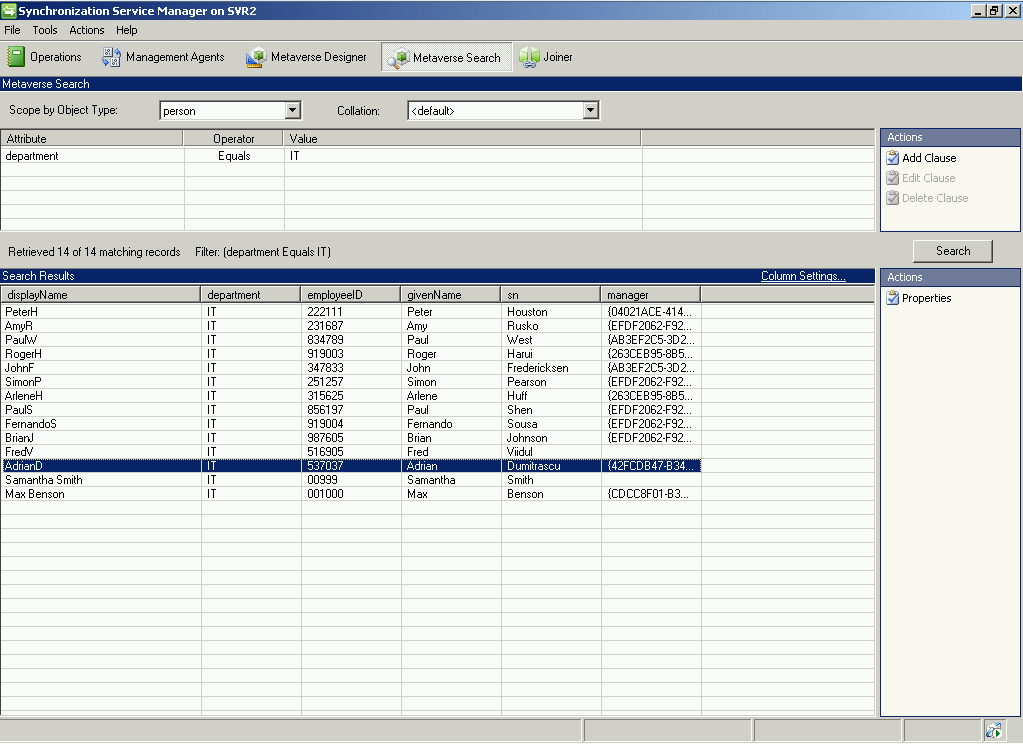Select the Samantha Smith row
Screen dimensions: 1023x744
(351, 480)
